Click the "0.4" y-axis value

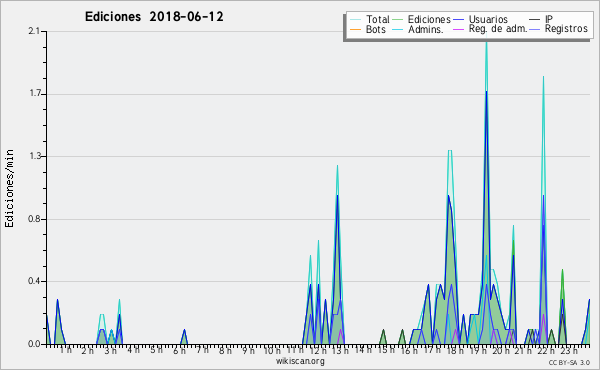coord(34,281)
